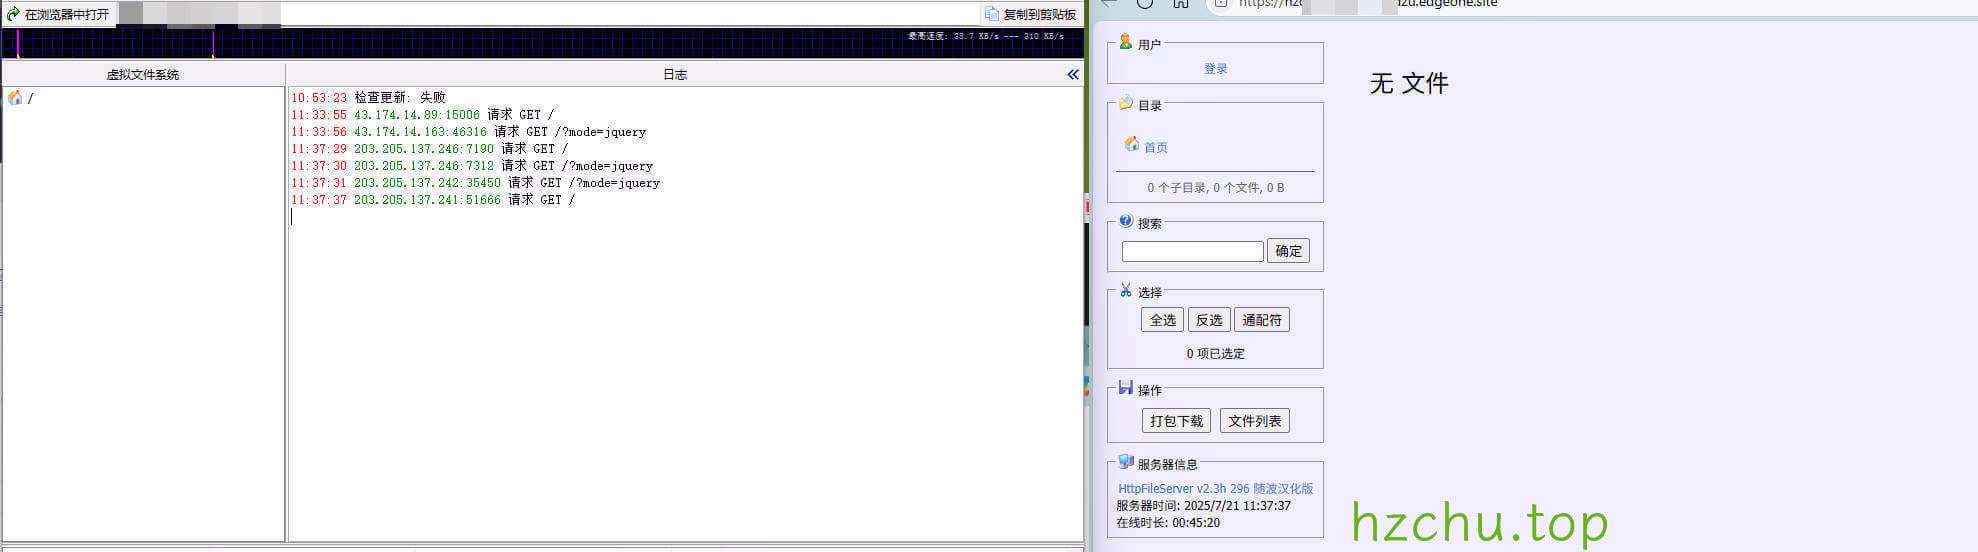
Task: Click the question-mark icon beside 搜索
Action: click(x=1126, y=221)
